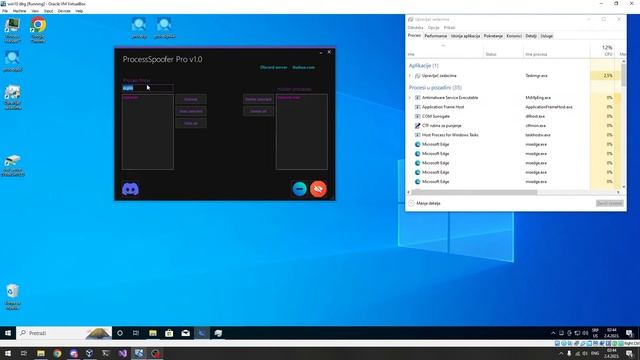Click inside the hidden processes list box
Screen dimensions: 640x360
point(301,132)
